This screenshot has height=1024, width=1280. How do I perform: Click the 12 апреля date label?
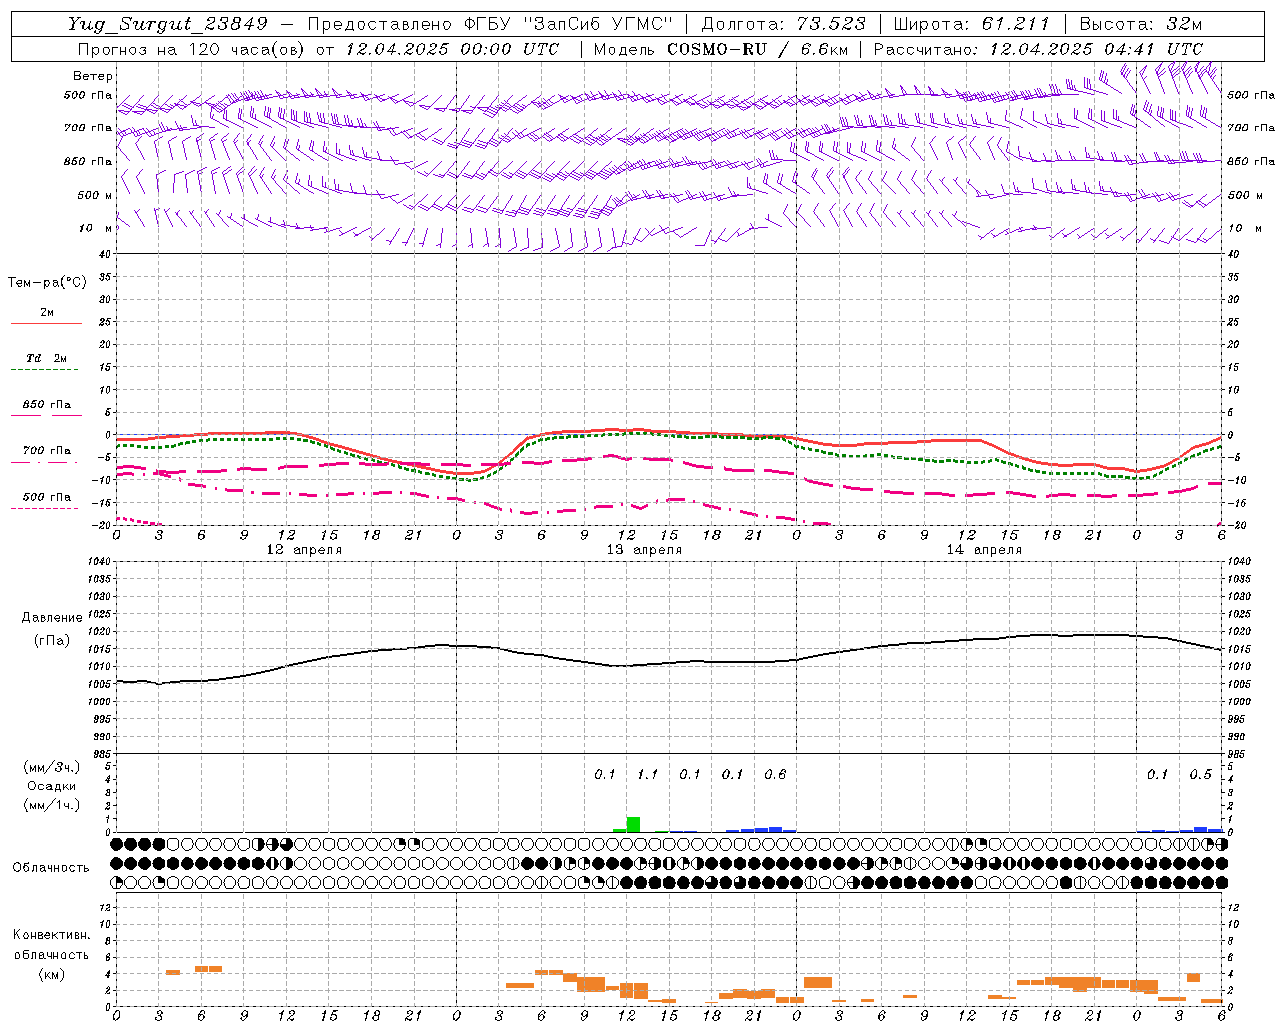304,550
